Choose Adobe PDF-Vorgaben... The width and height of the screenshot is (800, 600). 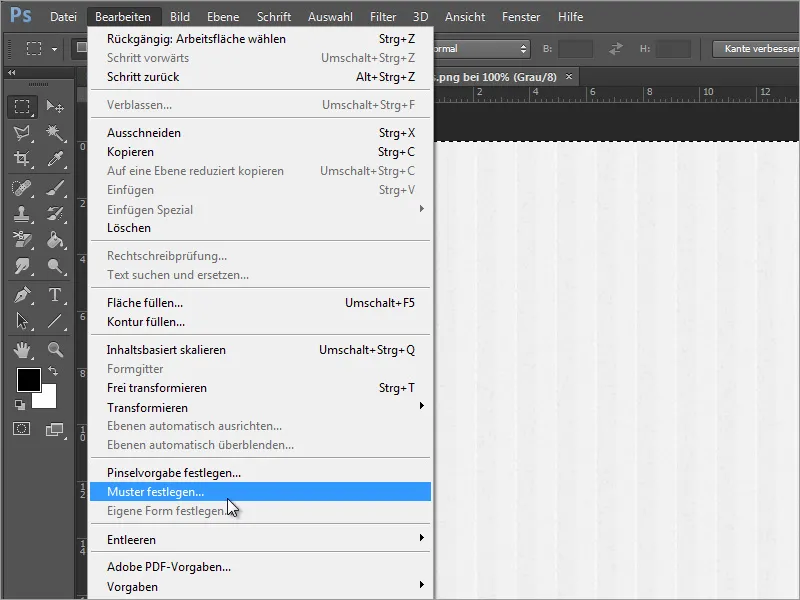click(260, 567)
